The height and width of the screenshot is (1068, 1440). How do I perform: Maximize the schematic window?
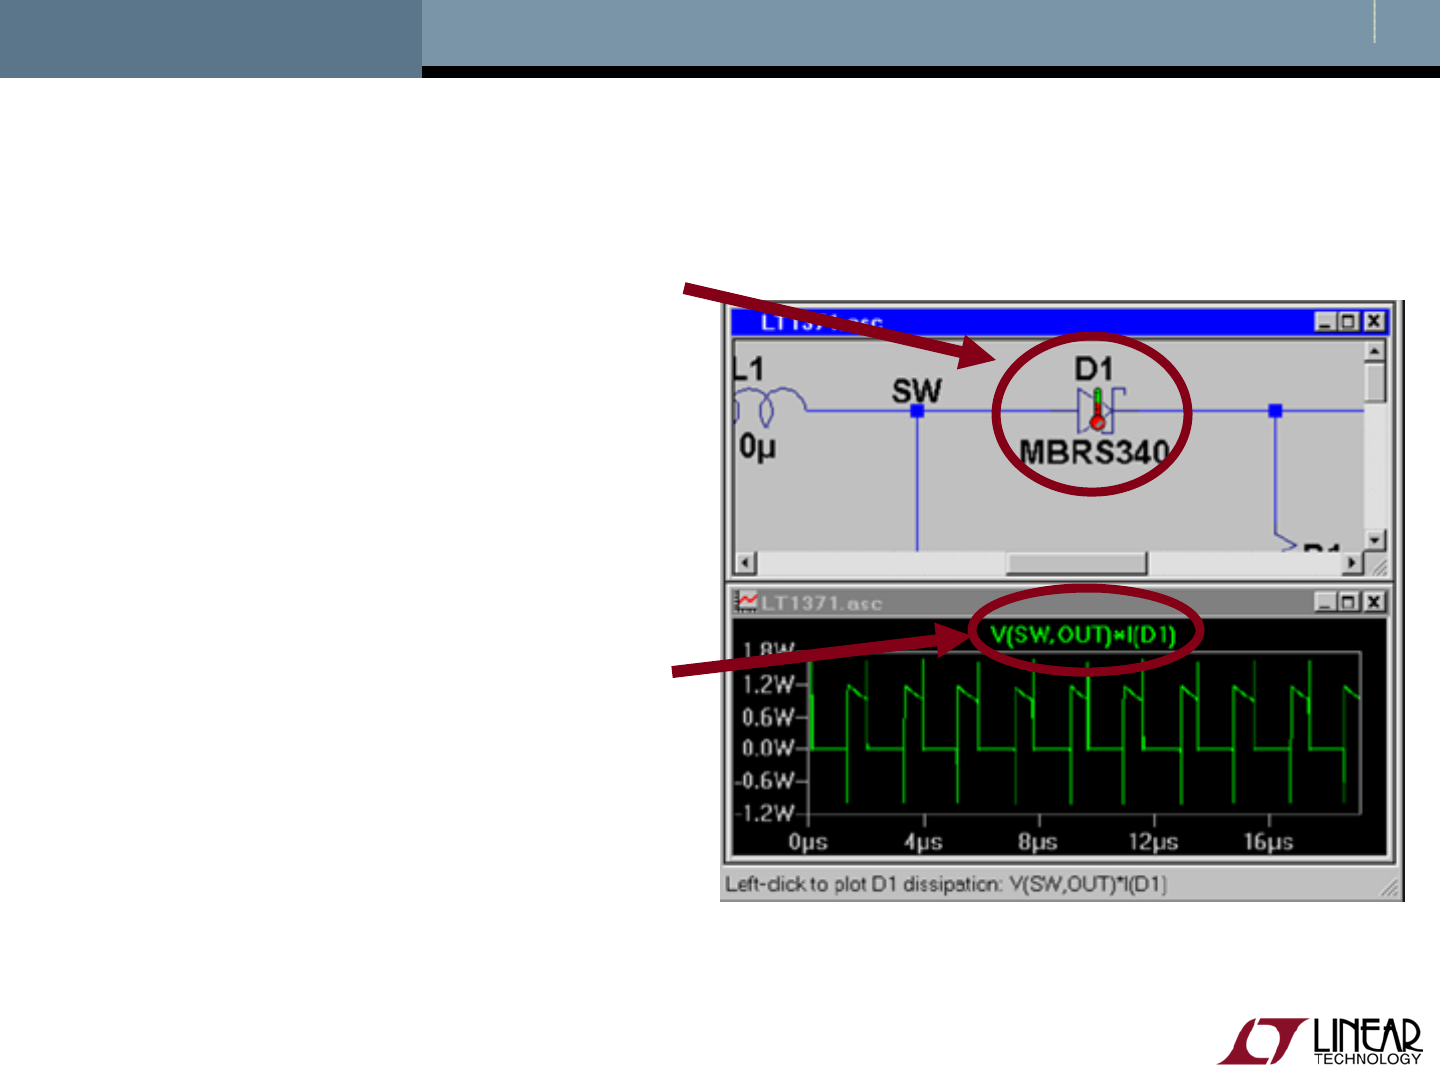pos(1348,322)
